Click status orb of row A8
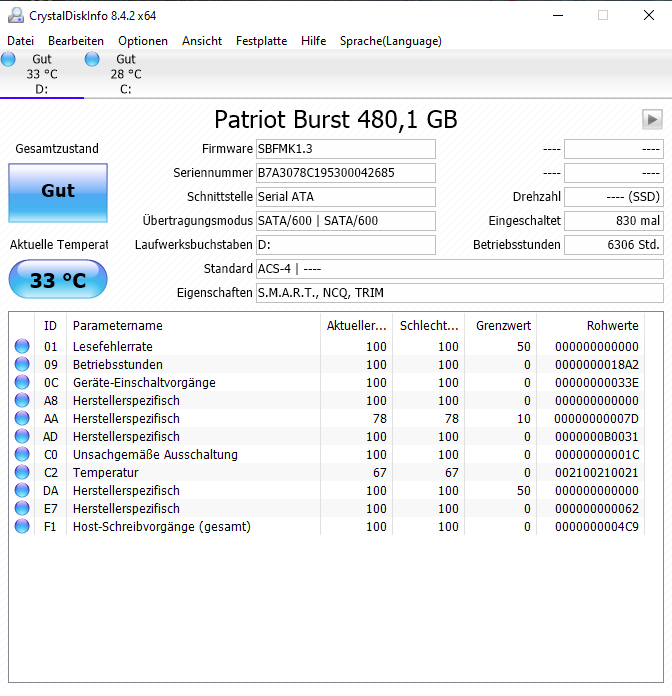This screenshot has width=672, height=696. click(x=22, y=400)
